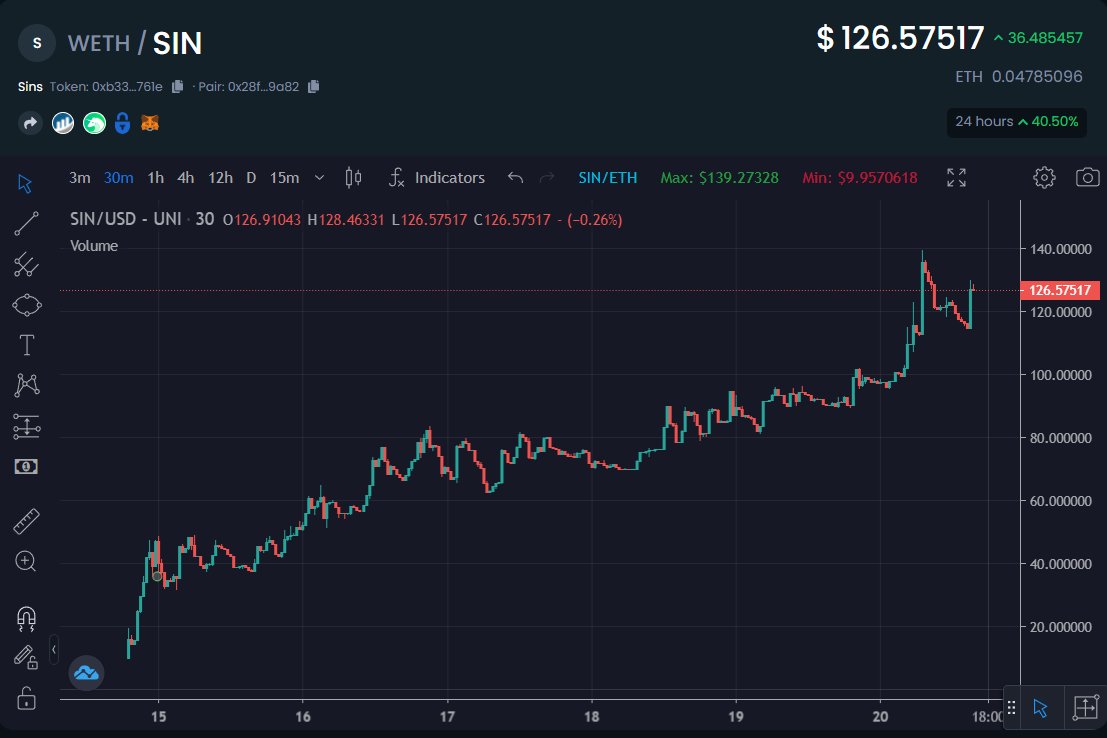
Task: Select the pitchfork drawing tool
Action: coord(26,265)
